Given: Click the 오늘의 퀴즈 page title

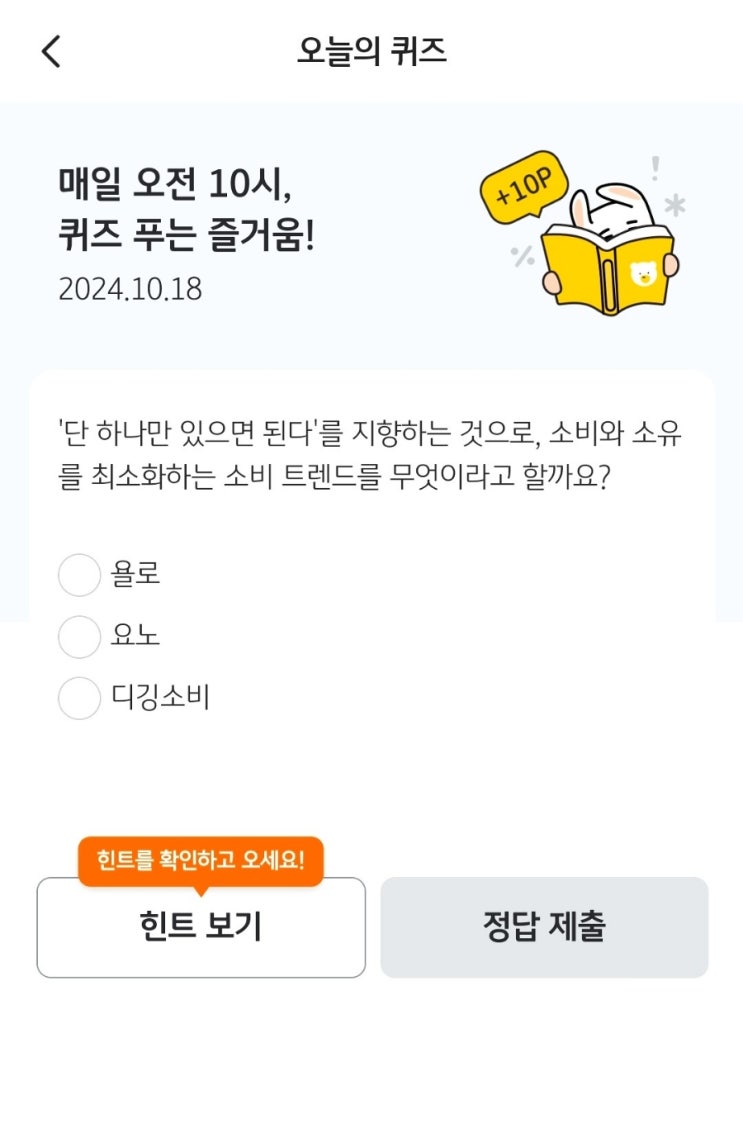Looking at the screenshot, I should point(371,51).
